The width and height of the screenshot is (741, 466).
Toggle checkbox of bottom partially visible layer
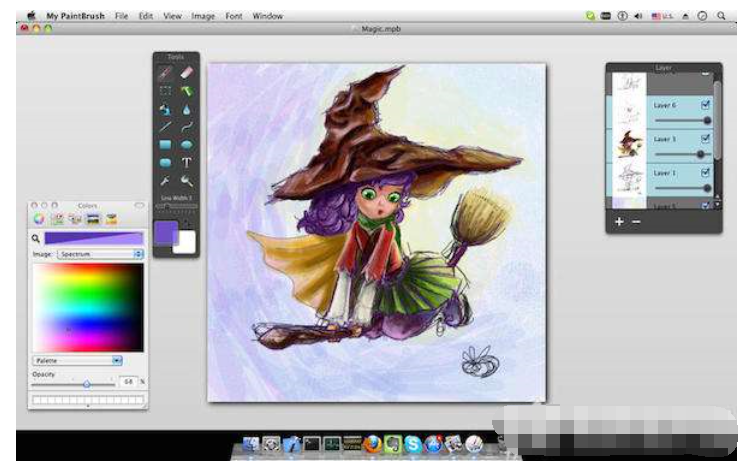(x=705, y=206)
